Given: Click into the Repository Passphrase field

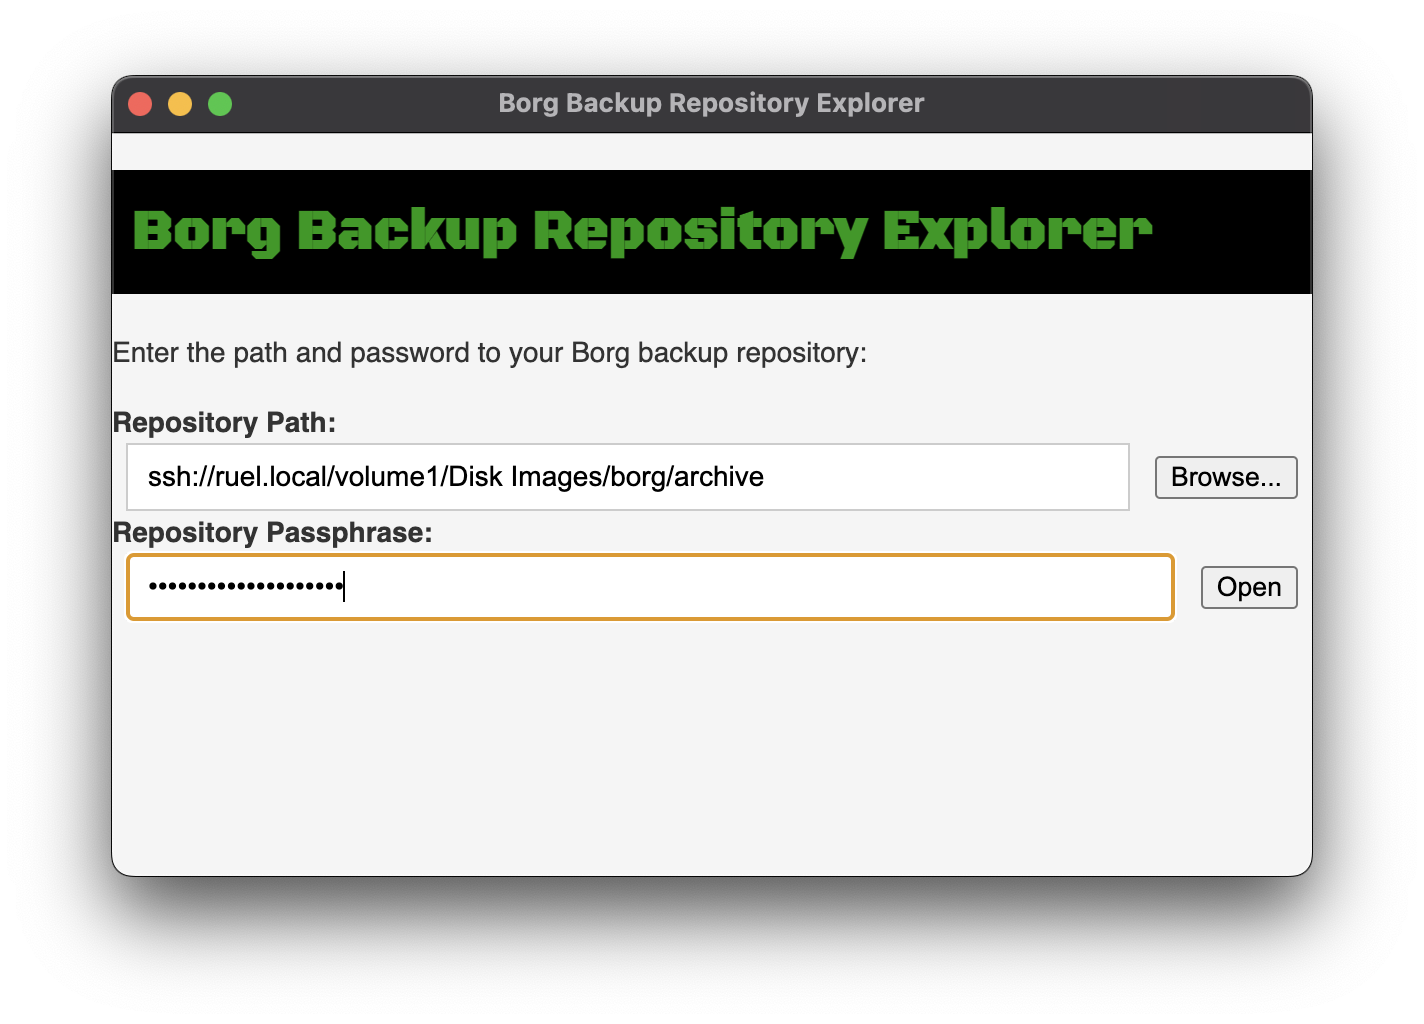Looking at the screenshot, I should pos(750,587).
